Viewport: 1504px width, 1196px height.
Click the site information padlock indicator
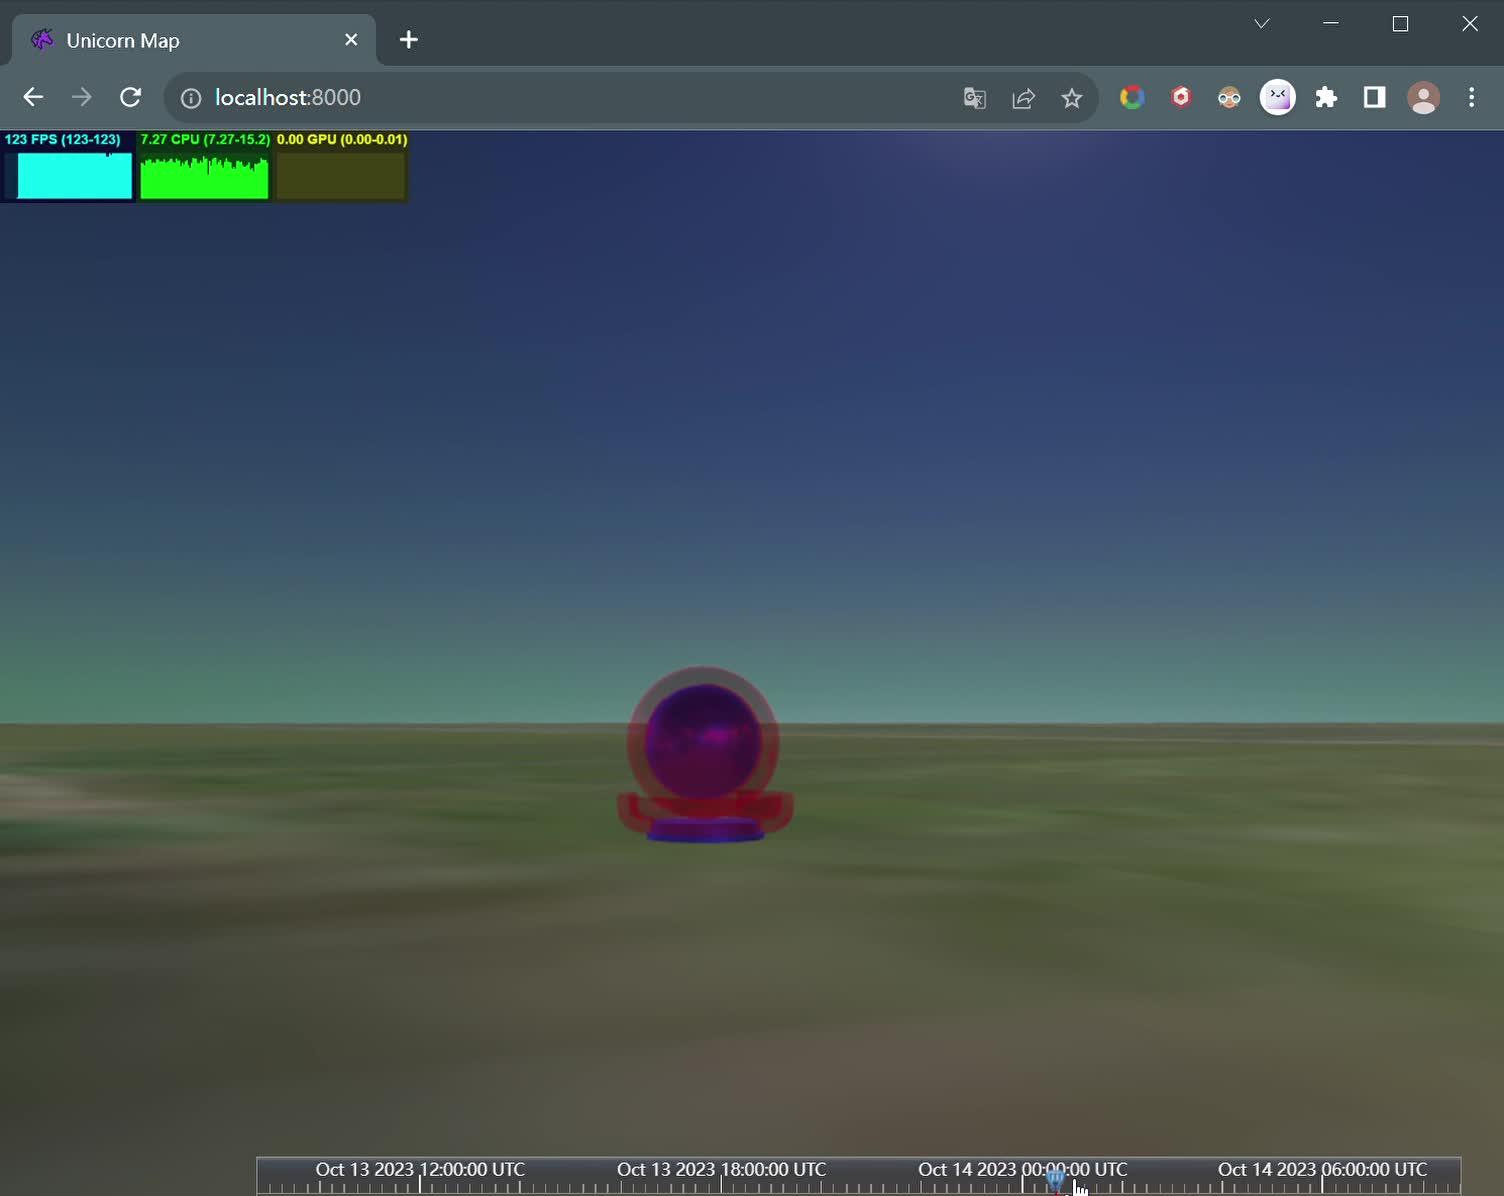click(189, 97)
